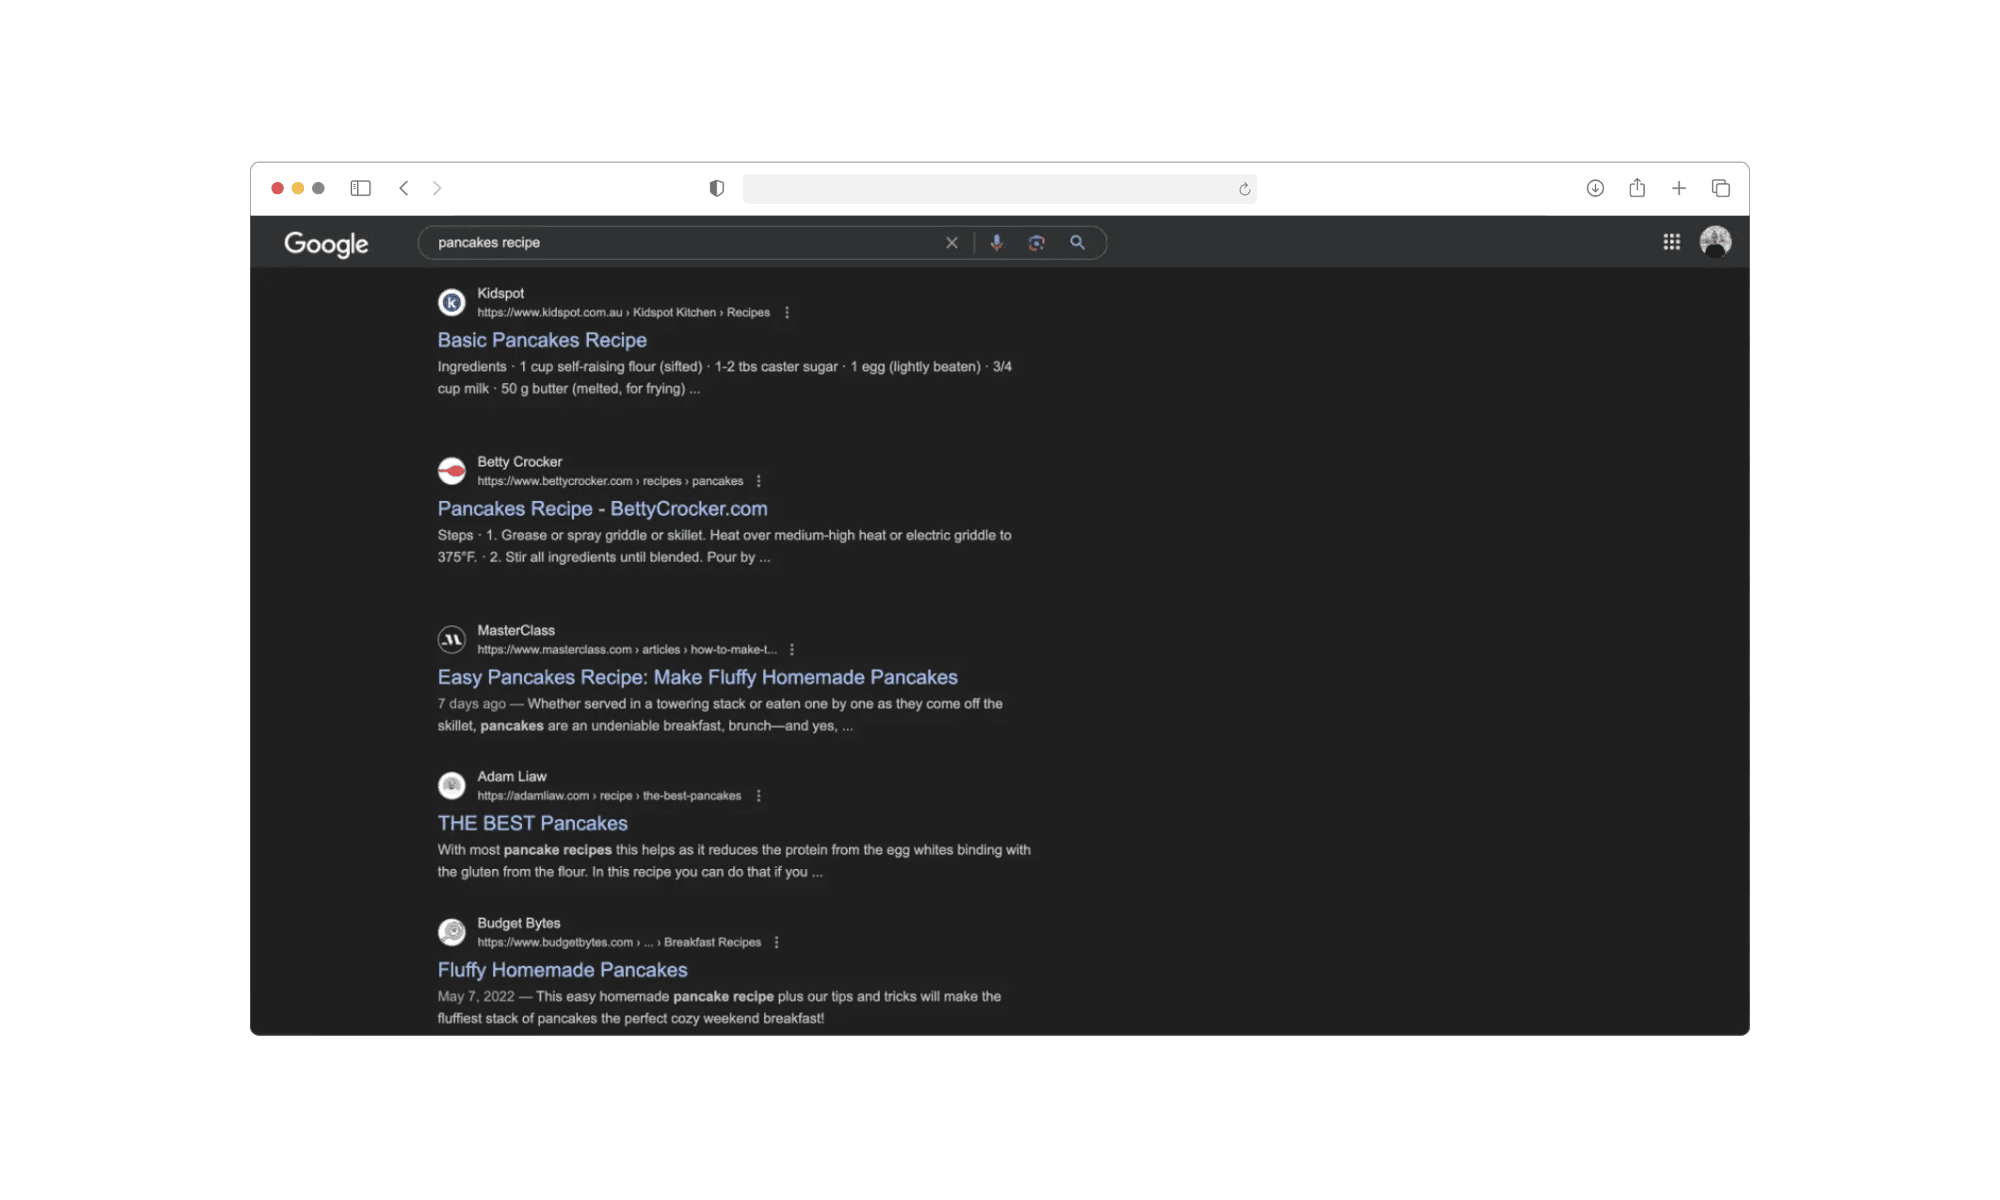The height and width of the screenshot is (1200, 2000).
Task: Go forward to the next page
Action: click(x=437, y=188)
